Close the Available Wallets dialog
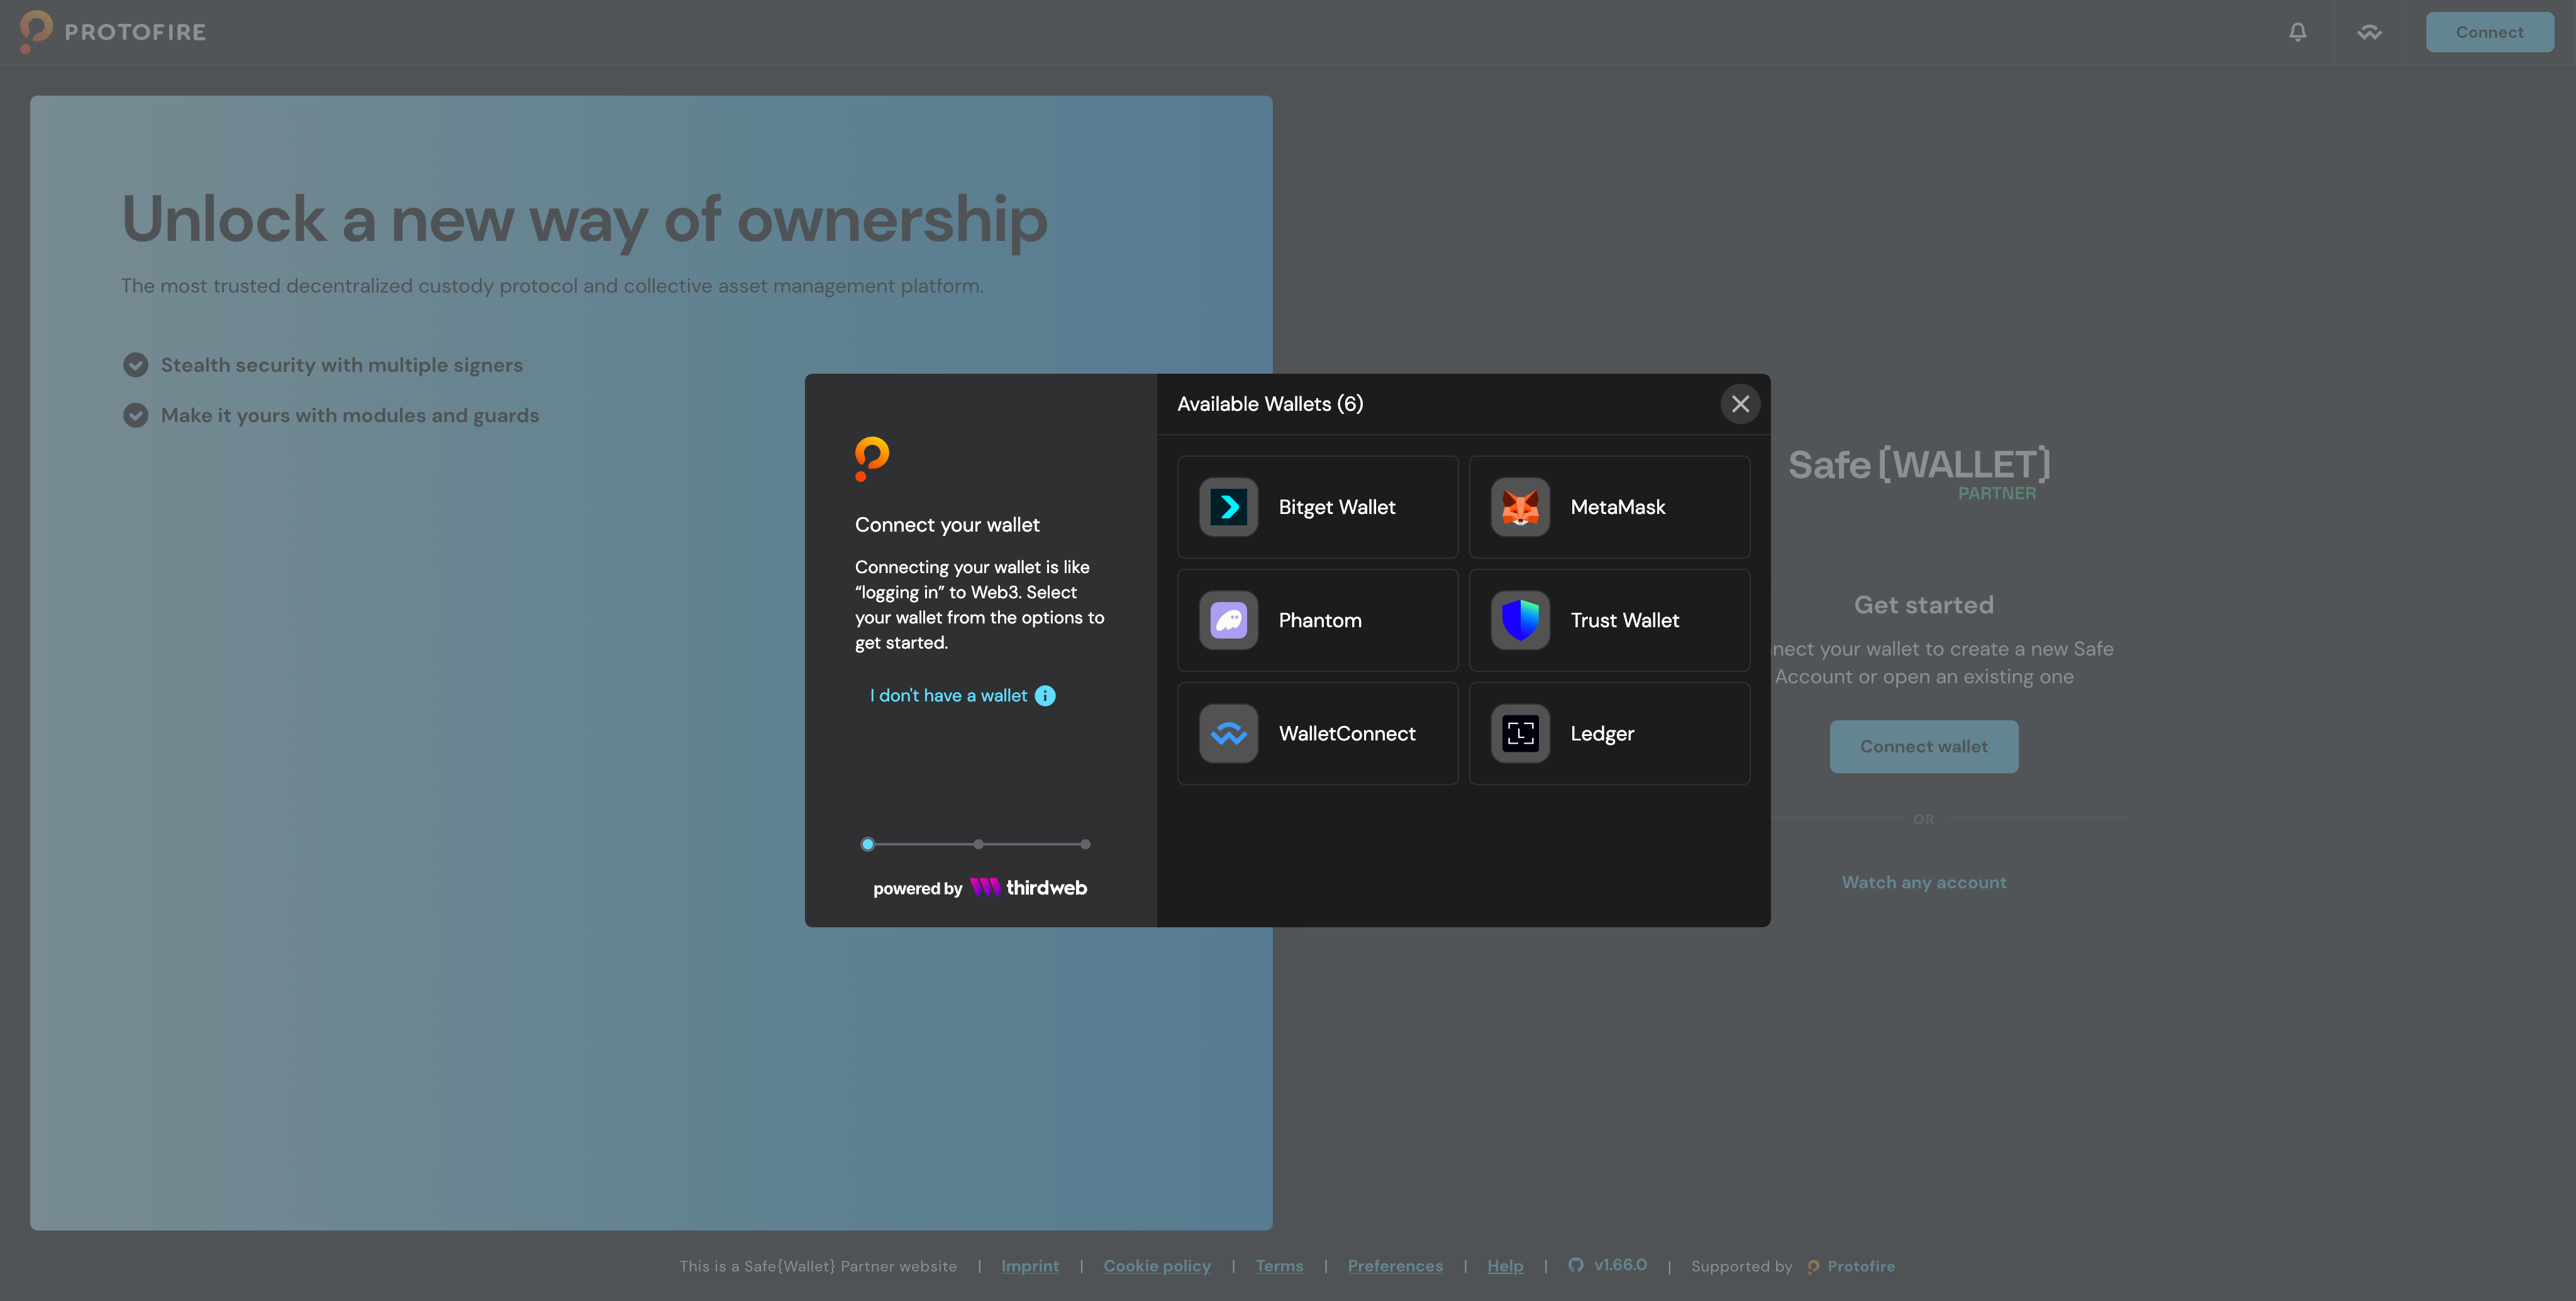 click(x=1740, y=403)
